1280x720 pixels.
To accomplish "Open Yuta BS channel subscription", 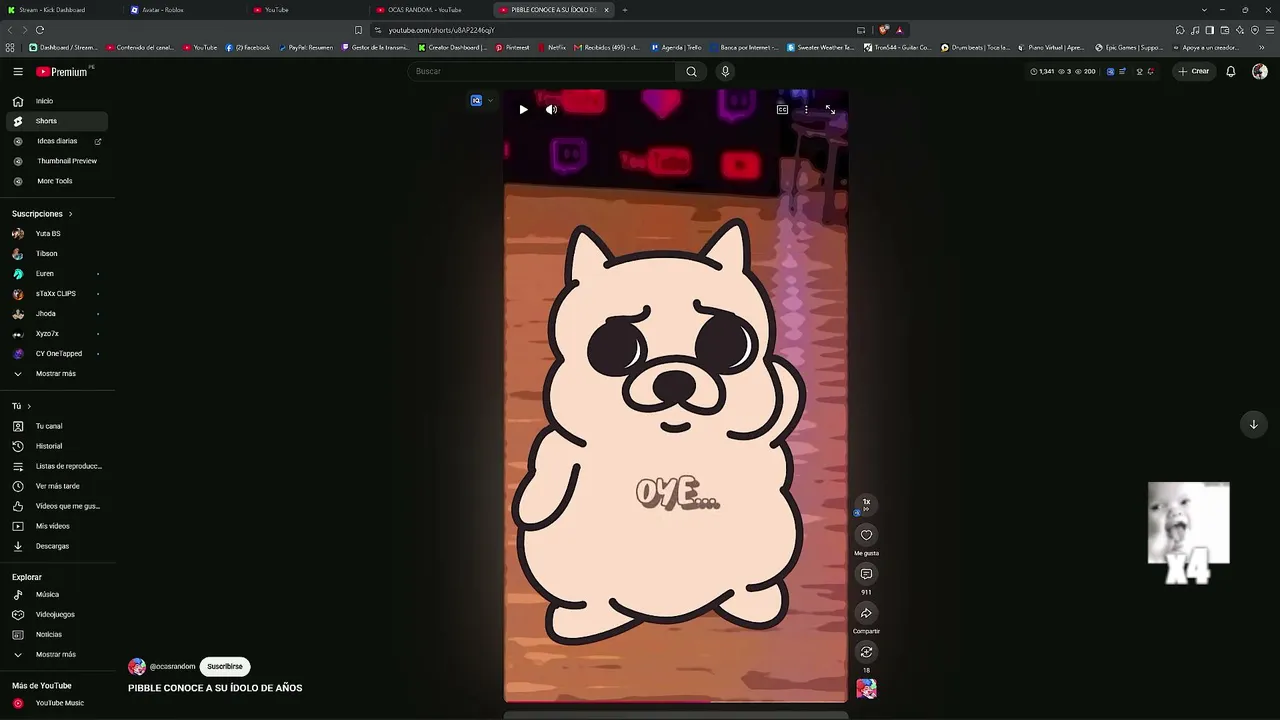I will coord(57,234).
